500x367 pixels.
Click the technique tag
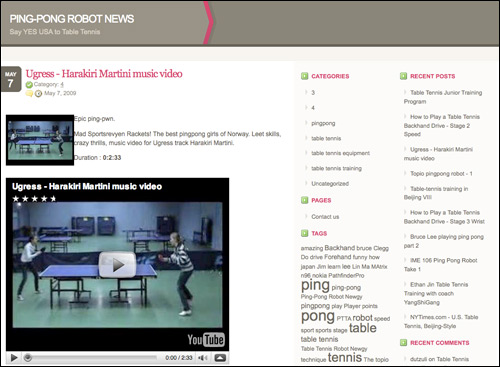coord(313,360)
